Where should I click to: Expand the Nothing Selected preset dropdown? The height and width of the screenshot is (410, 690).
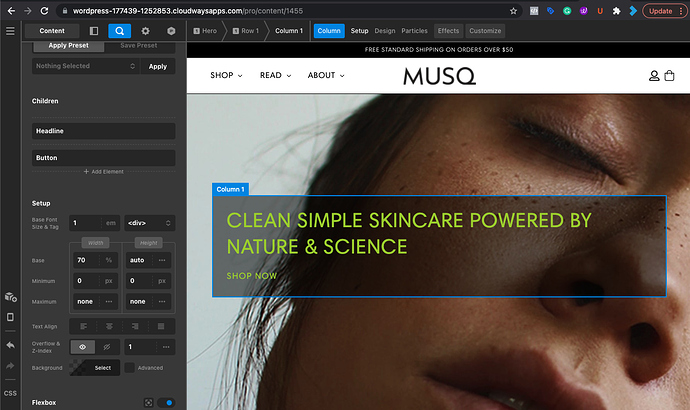click(84, 66)
